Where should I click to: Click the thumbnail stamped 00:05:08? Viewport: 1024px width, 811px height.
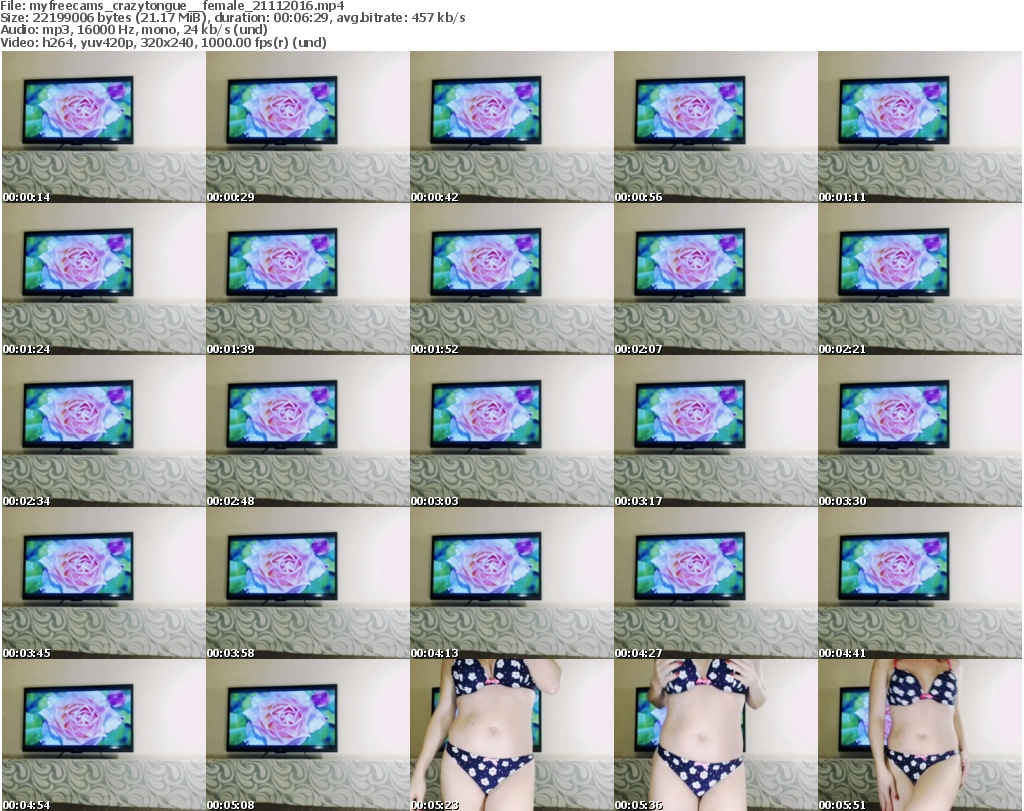(308, 735)
